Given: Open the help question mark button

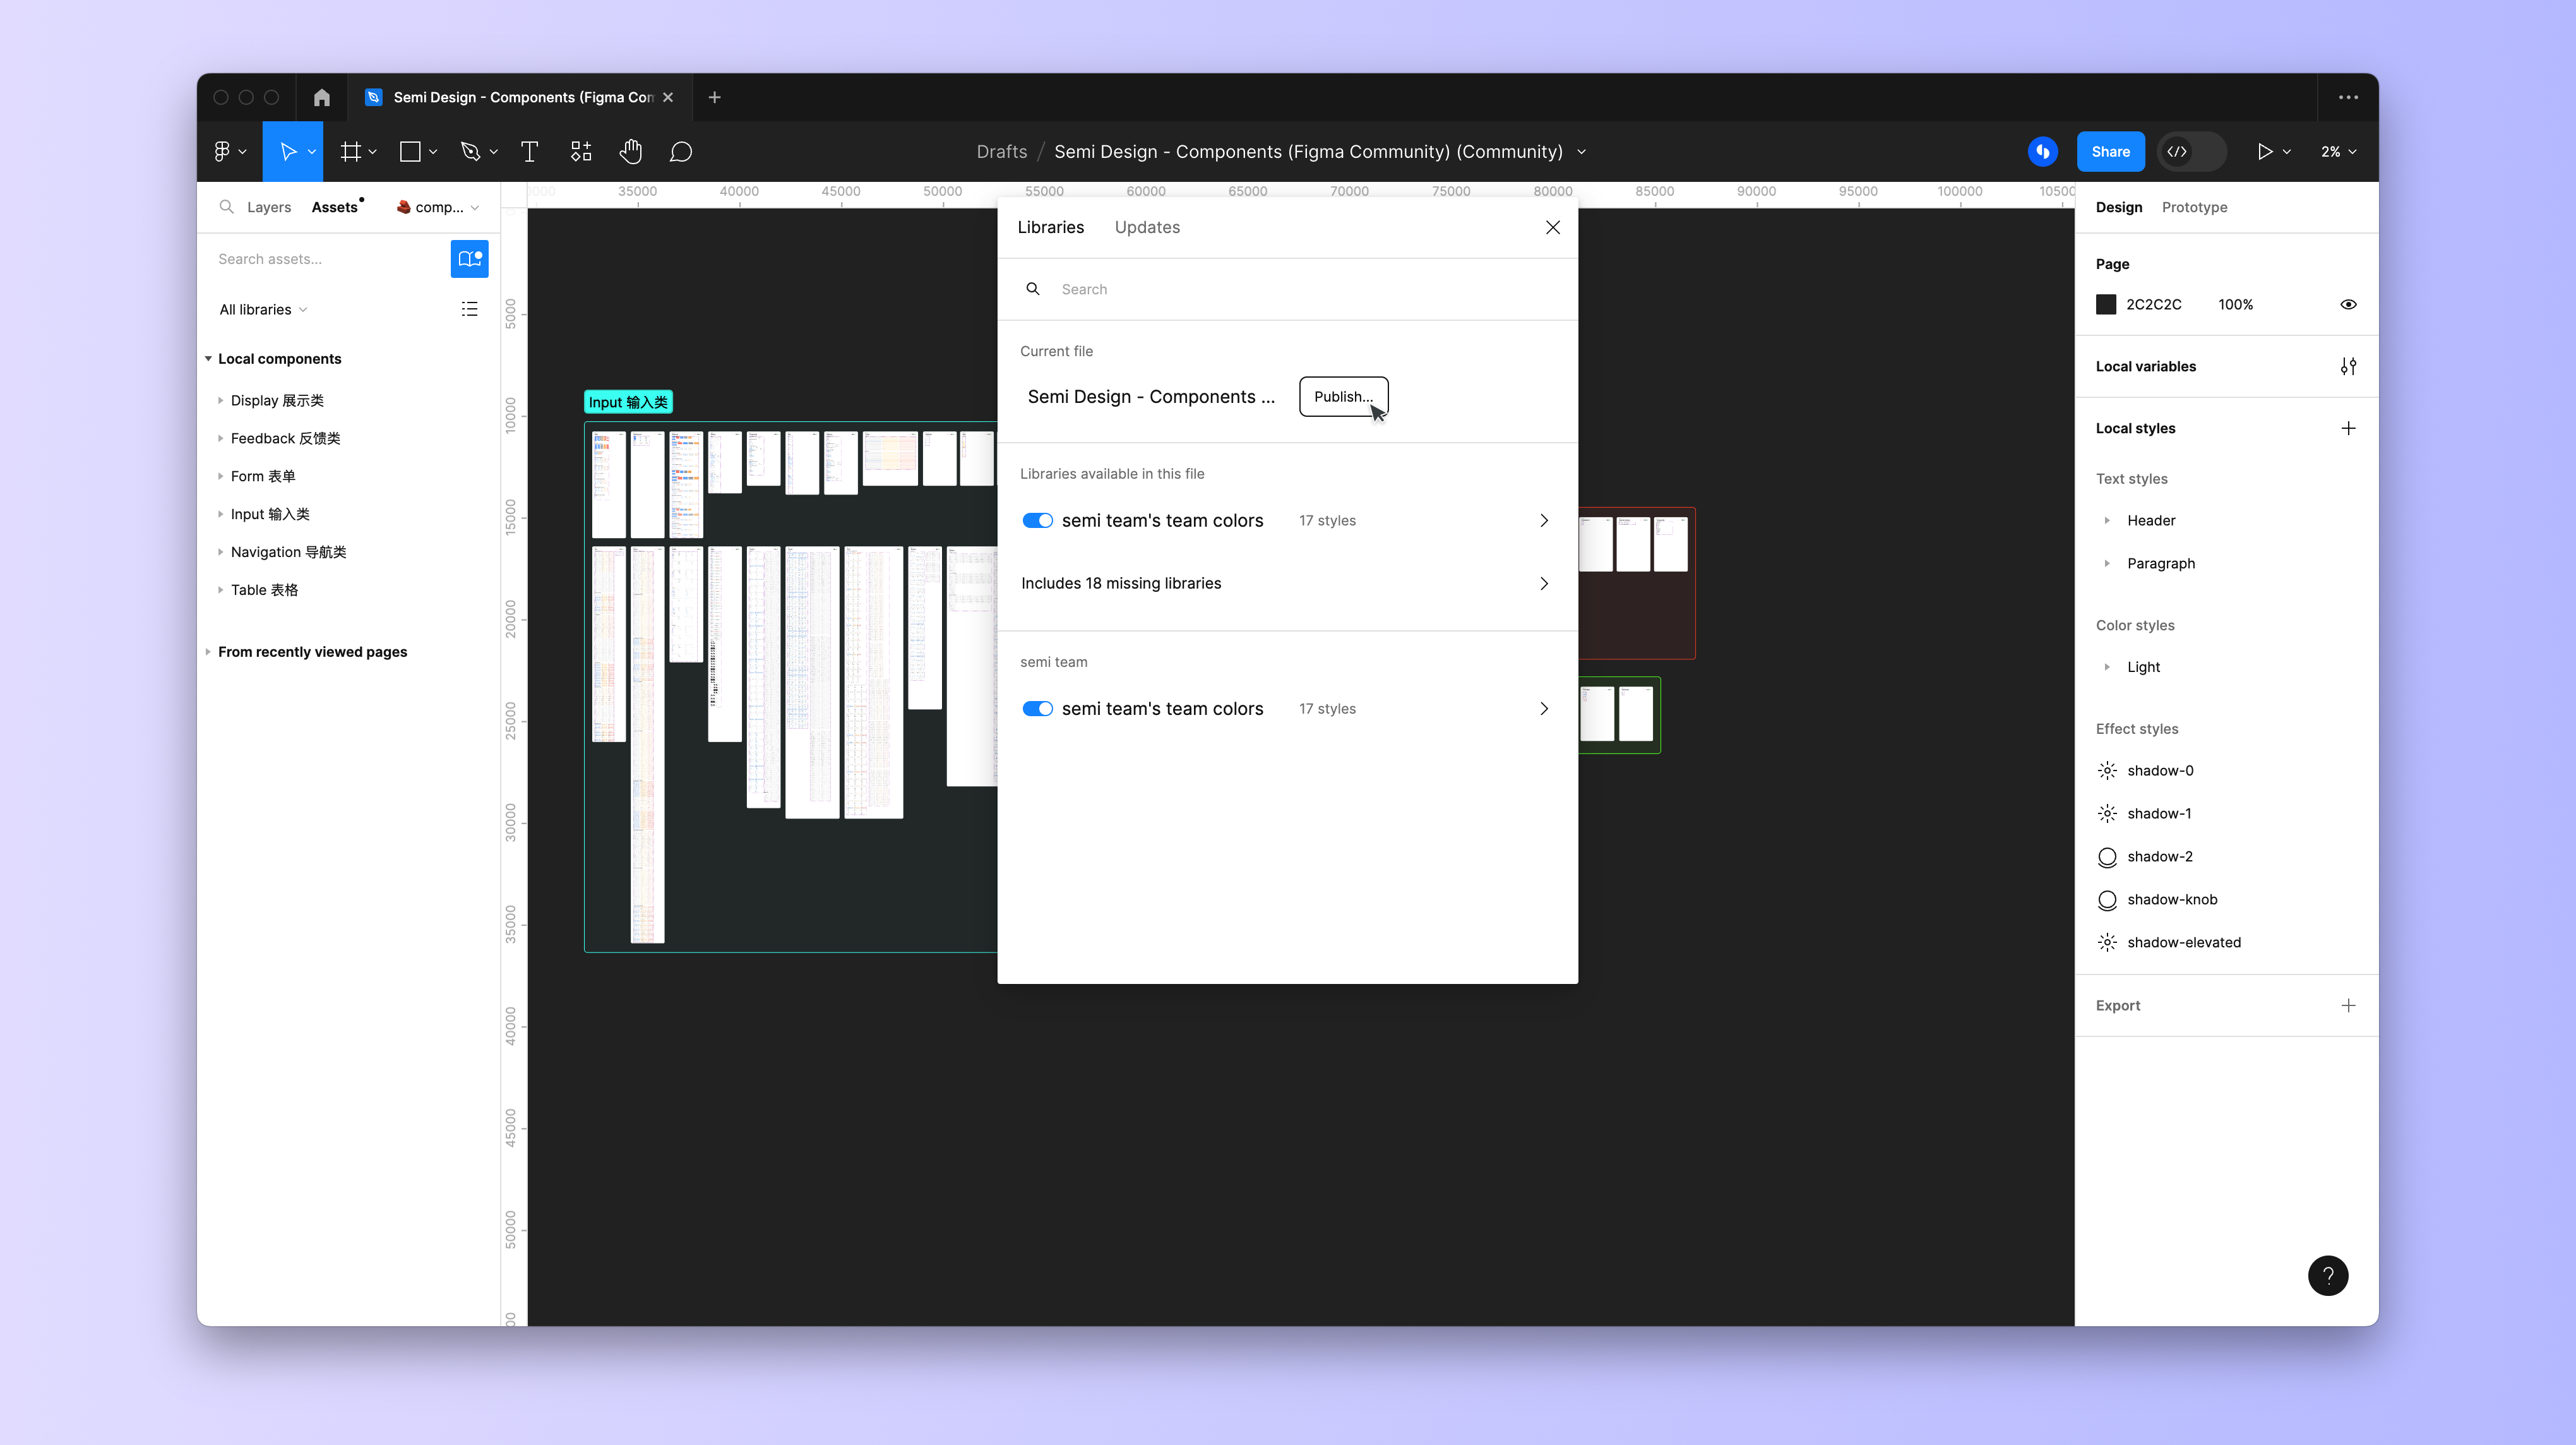Looking at the screenshot, I should pyautogui.click(x=2328, y=1275).
